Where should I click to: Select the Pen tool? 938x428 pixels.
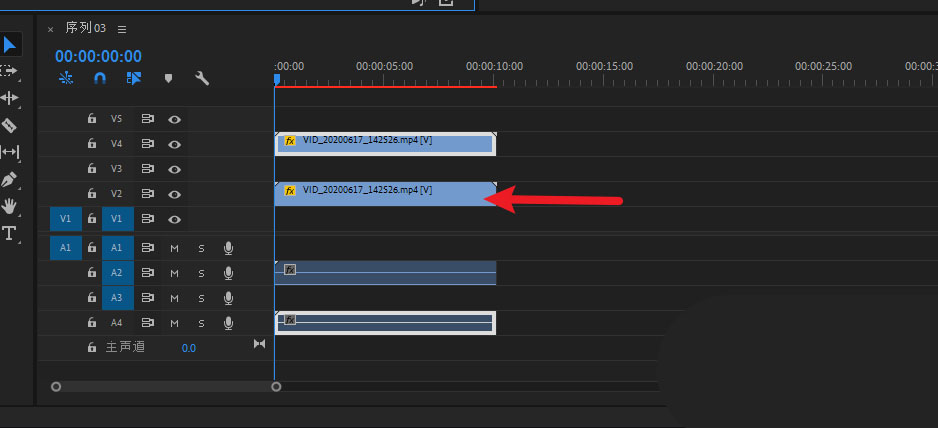tap(9, 179)
